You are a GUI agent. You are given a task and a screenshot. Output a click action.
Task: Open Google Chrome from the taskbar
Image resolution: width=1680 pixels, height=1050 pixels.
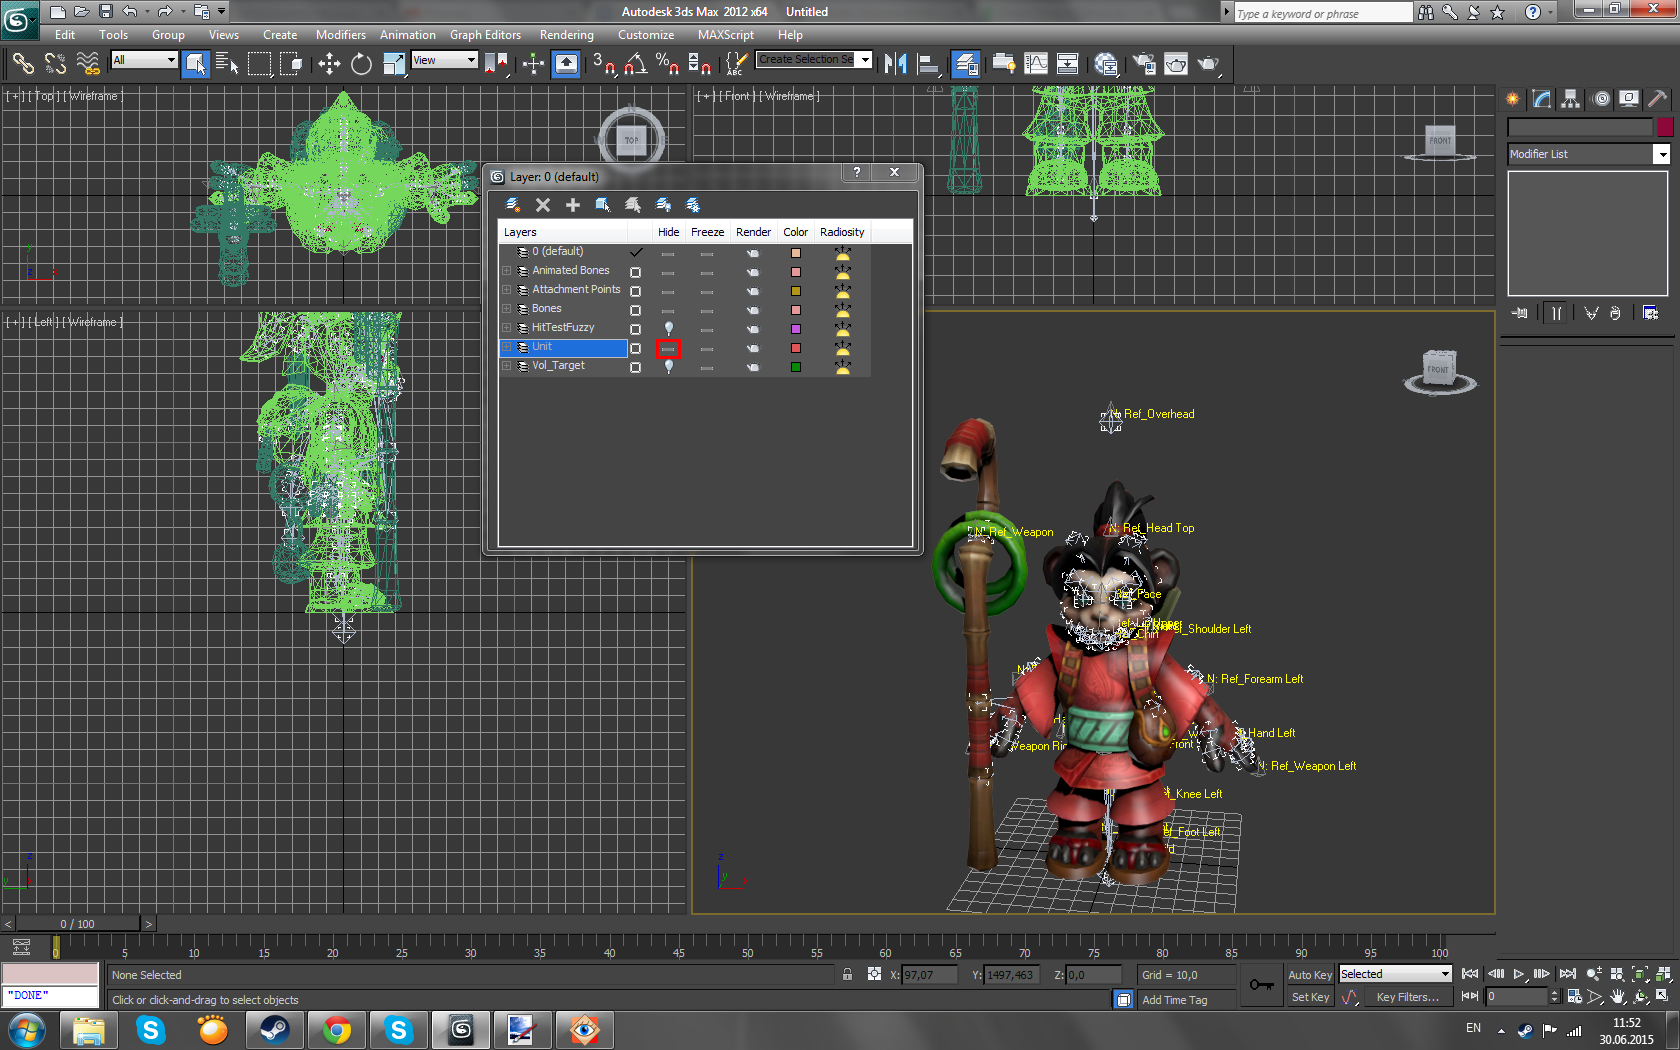pos(337,1030)
